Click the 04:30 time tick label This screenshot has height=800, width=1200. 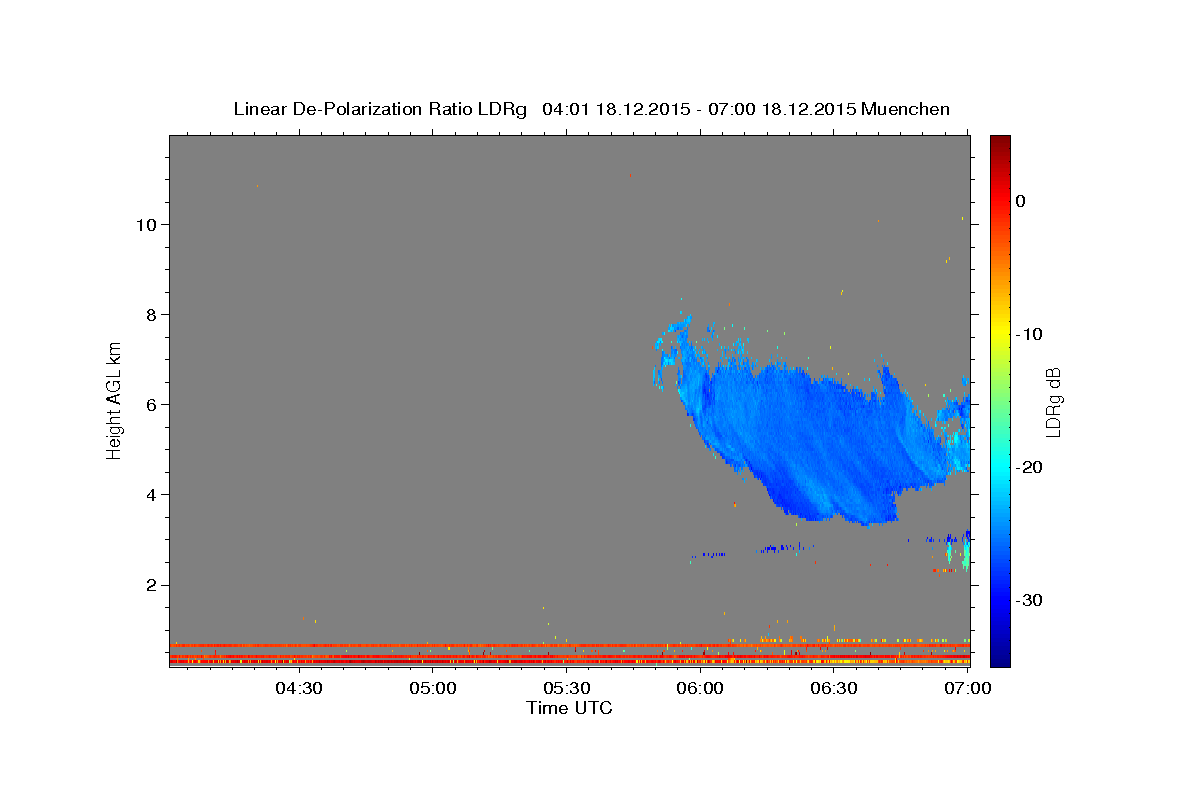click(299, 689)
